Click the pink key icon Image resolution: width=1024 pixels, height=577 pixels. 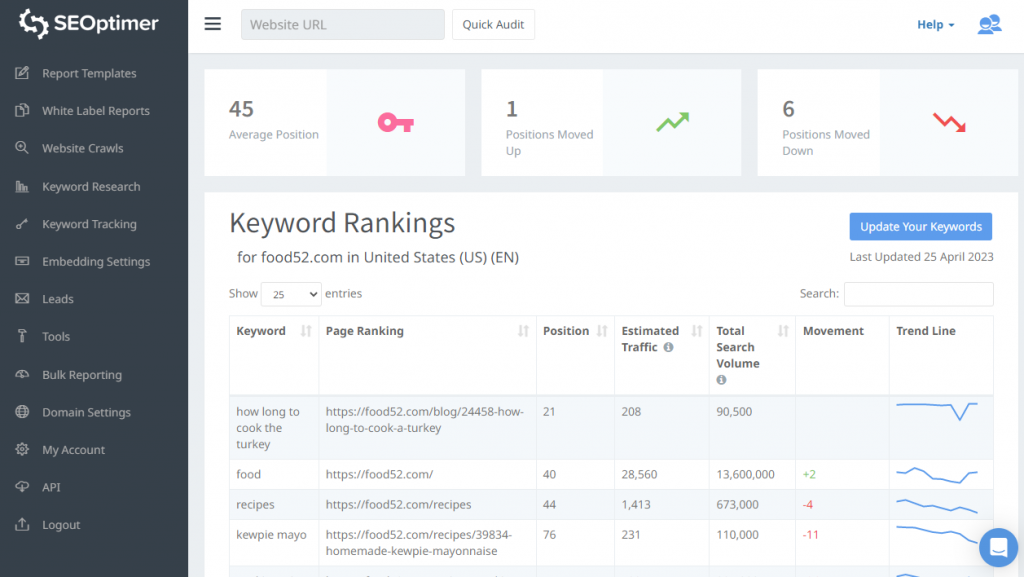395,123
